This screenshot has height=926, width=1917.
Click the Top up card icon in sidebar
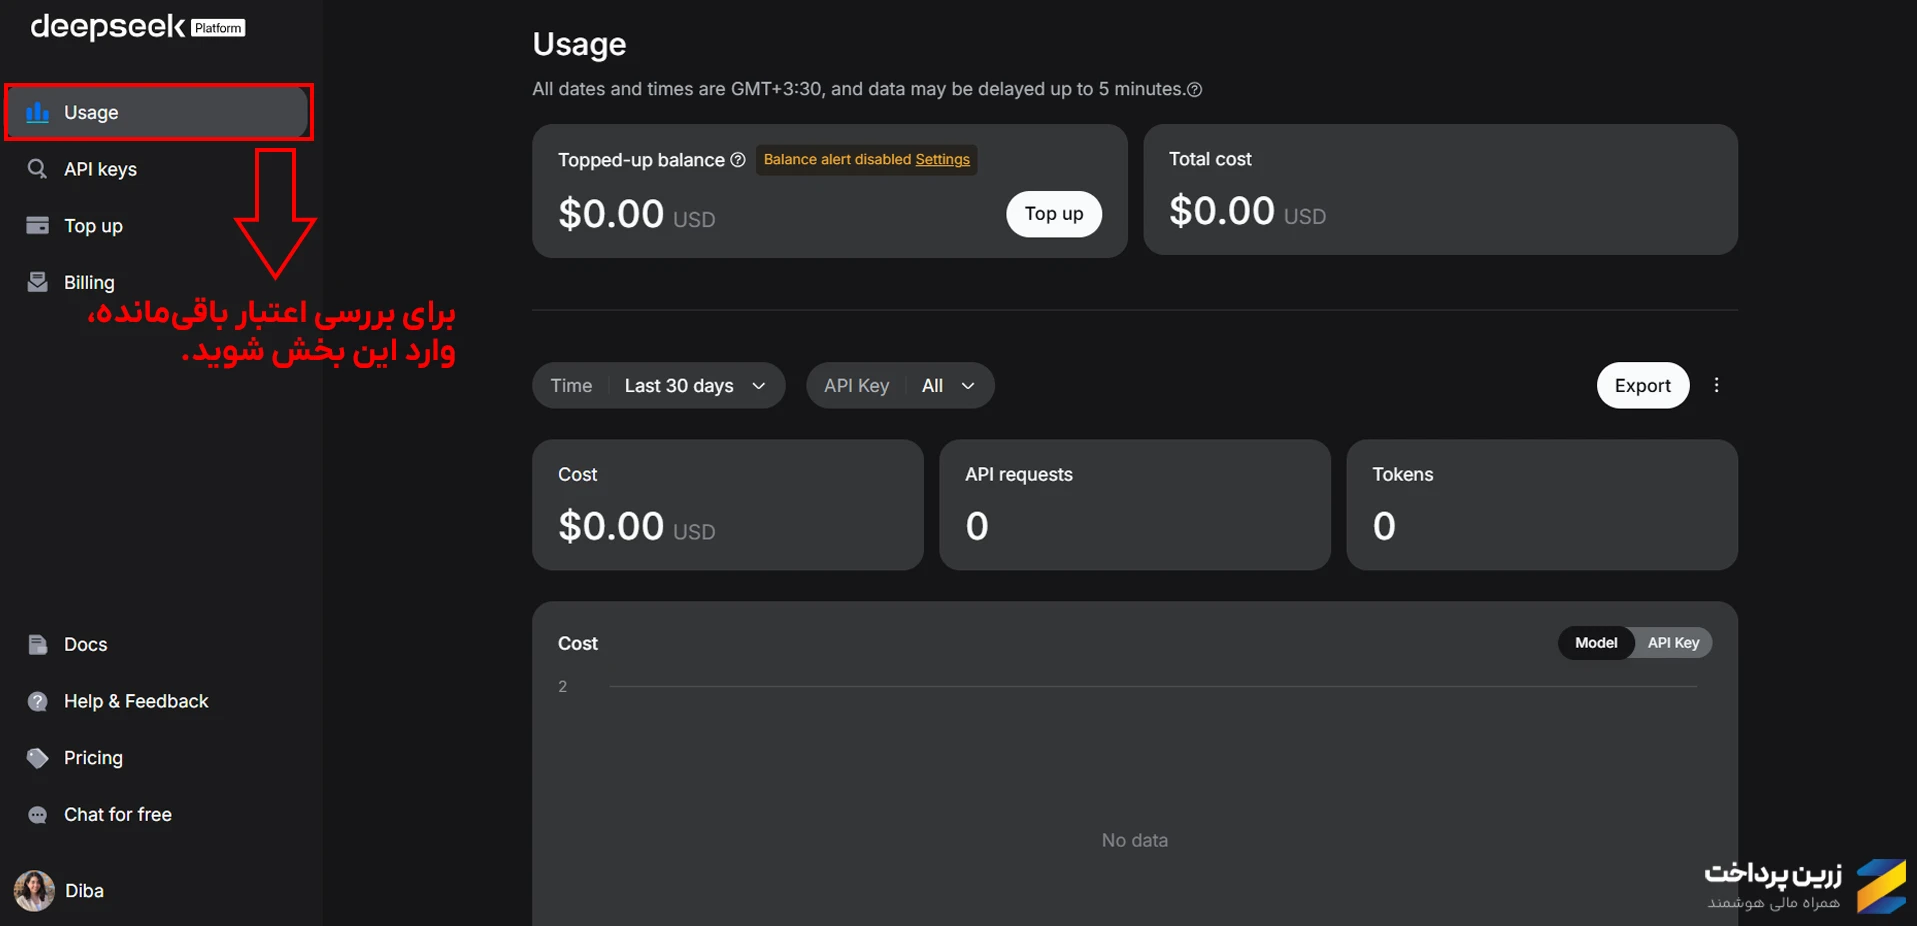click(x=37, y=225)
